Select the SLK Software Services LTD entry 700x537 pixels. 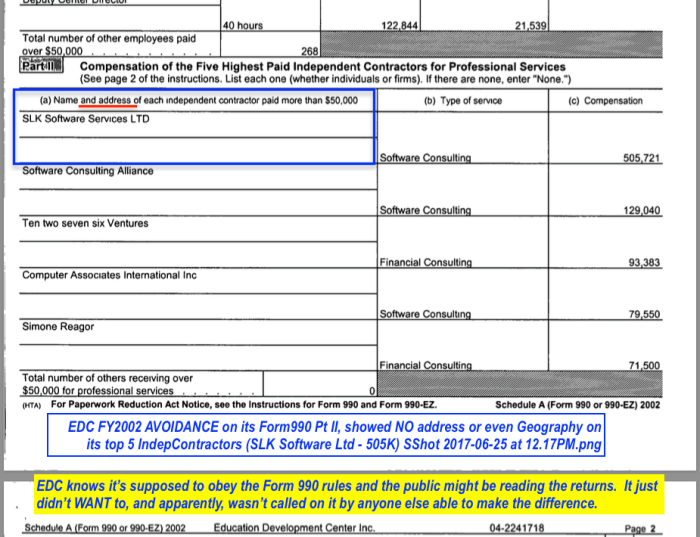[x=86, y=118]
